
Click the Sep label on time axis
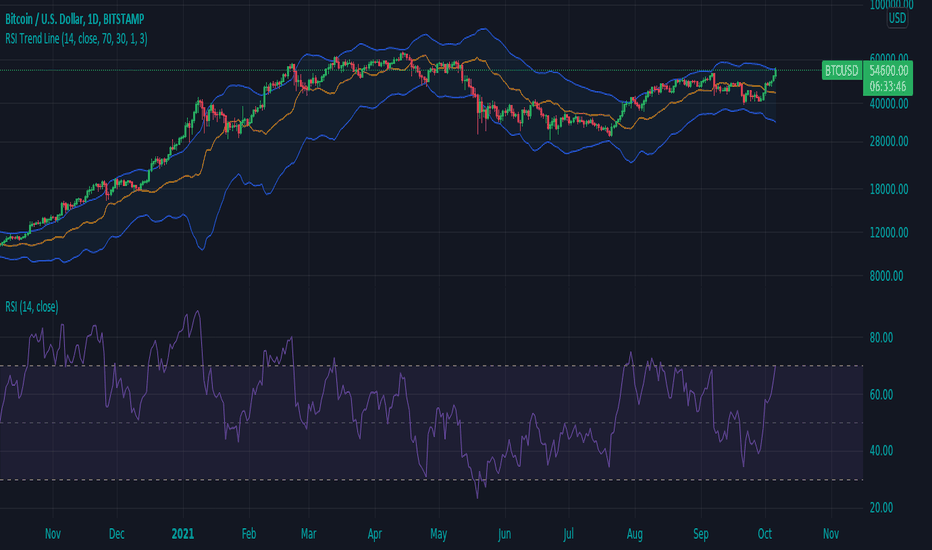point(701,534)
